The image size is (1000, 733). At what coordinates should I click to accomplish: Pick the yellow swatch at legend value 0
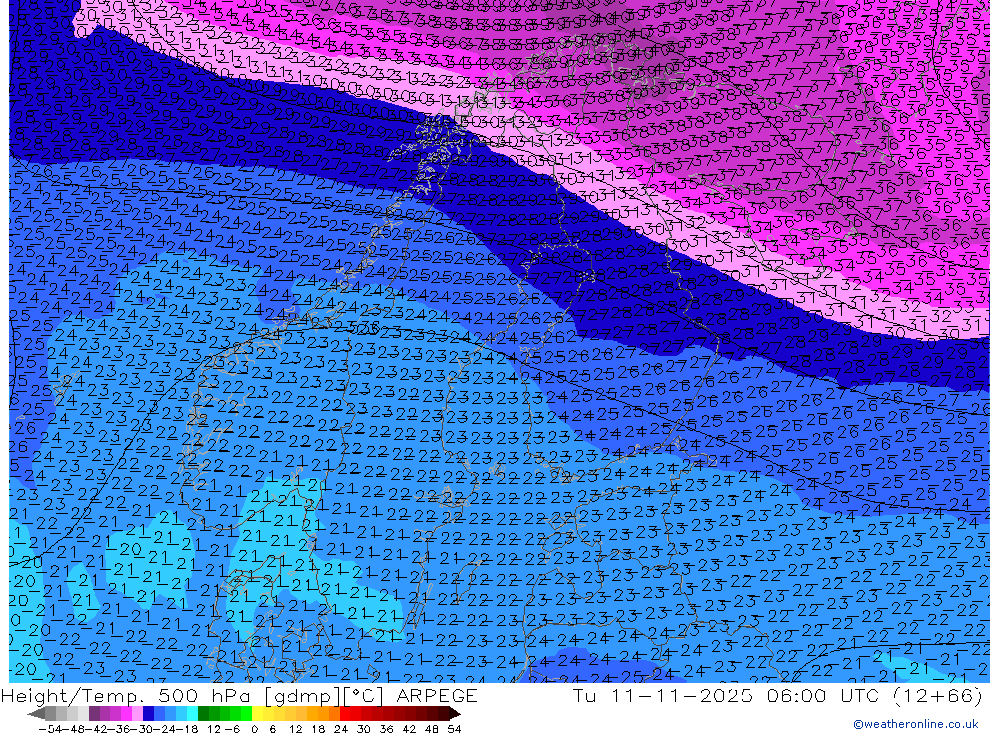click(x=258, y=713)
